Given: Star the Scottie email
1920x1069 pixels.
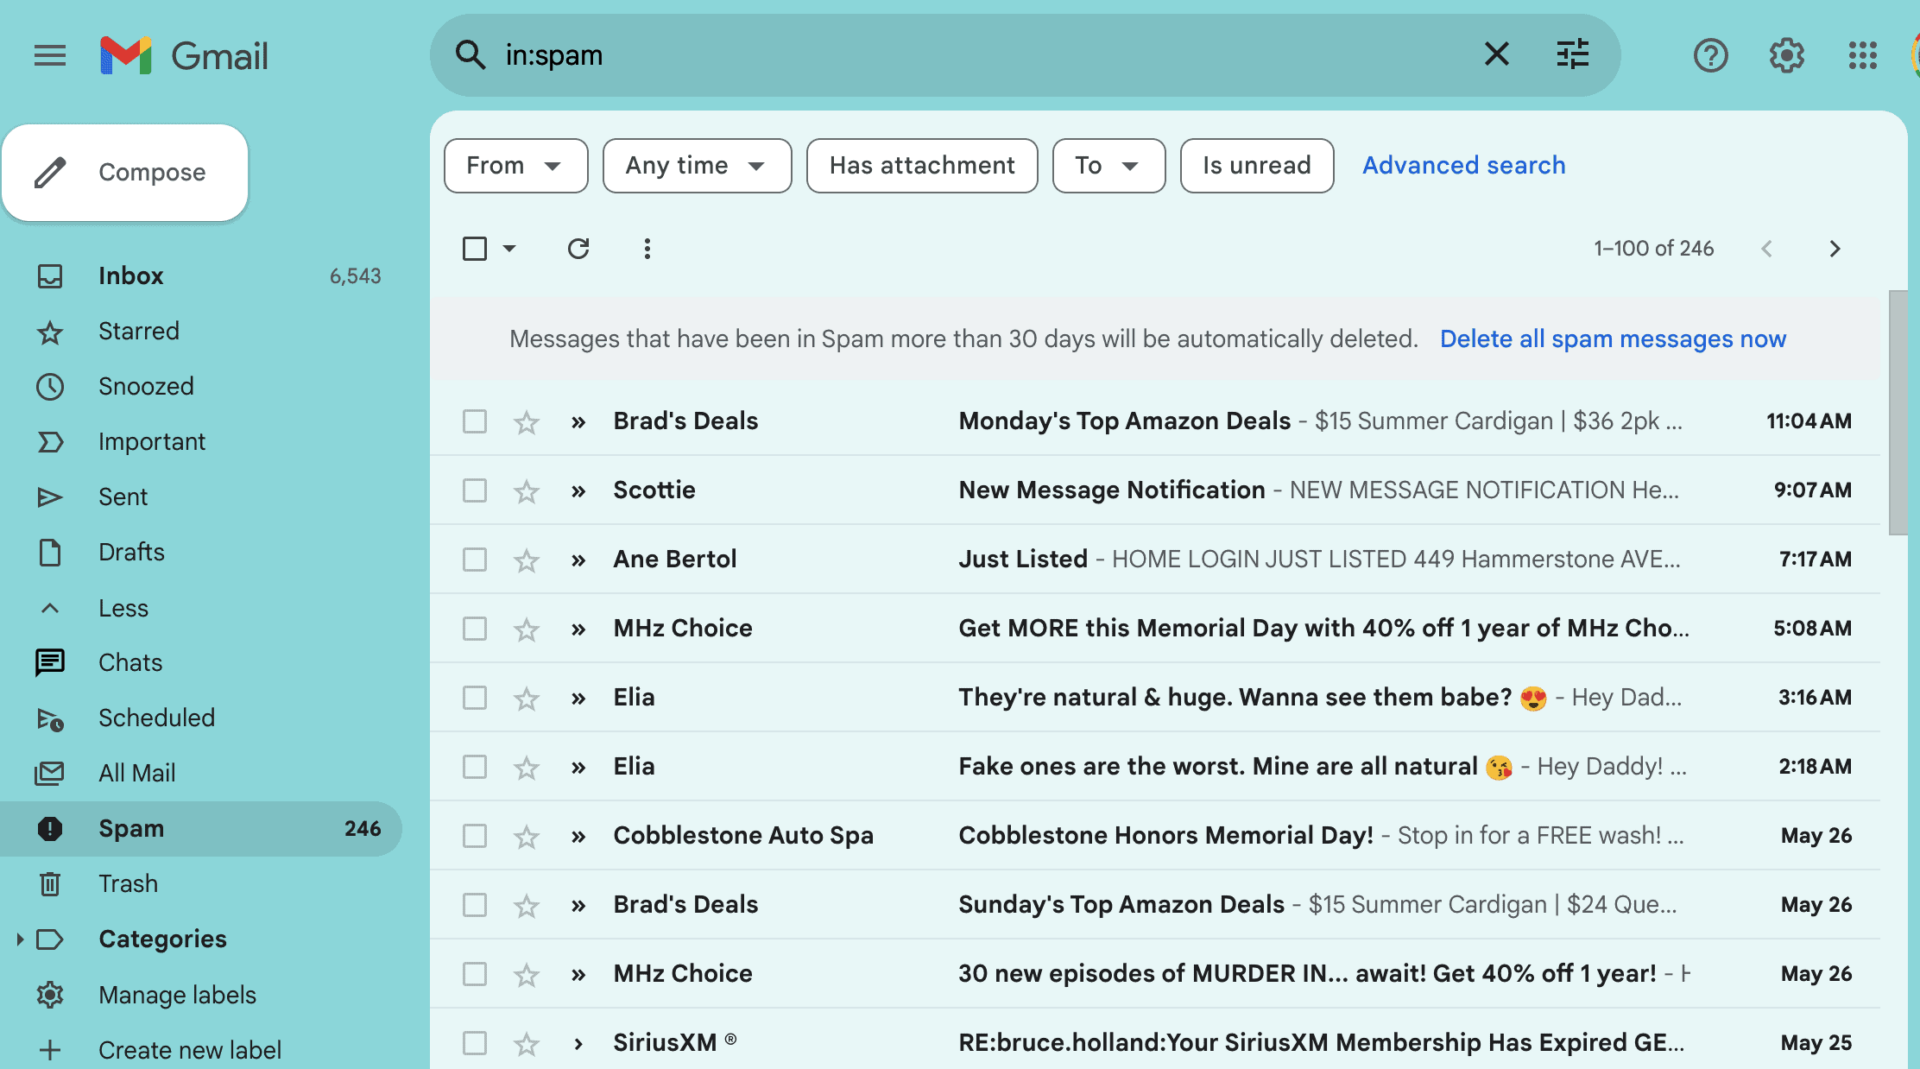Looking at the screenshot, I should click(x=526, y=490).
